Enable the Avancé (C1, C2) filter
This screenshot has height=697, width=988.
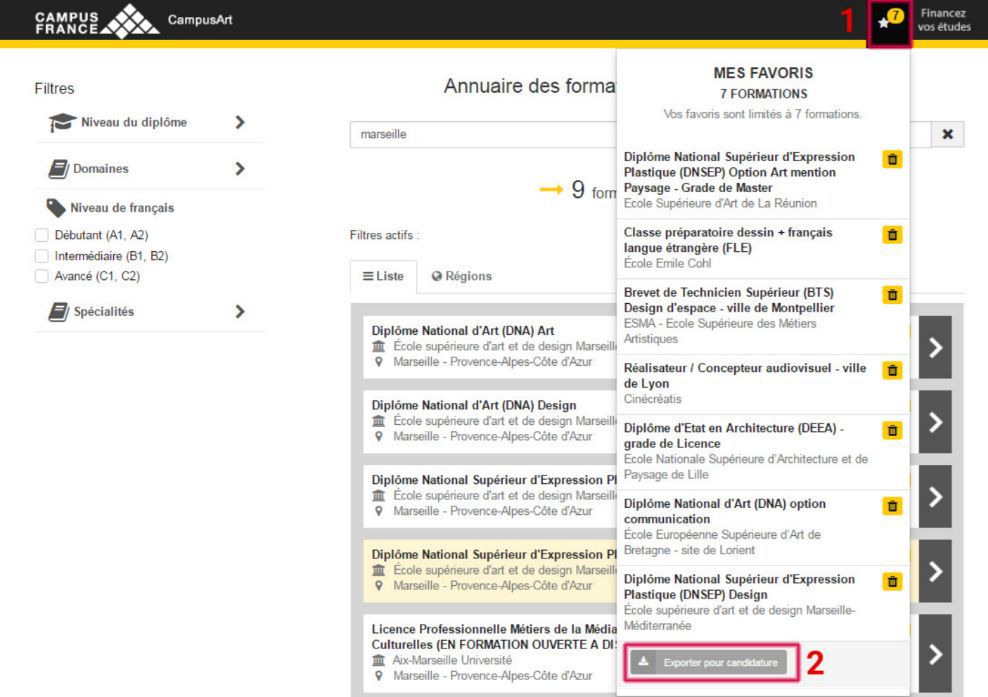pos(42,276)
